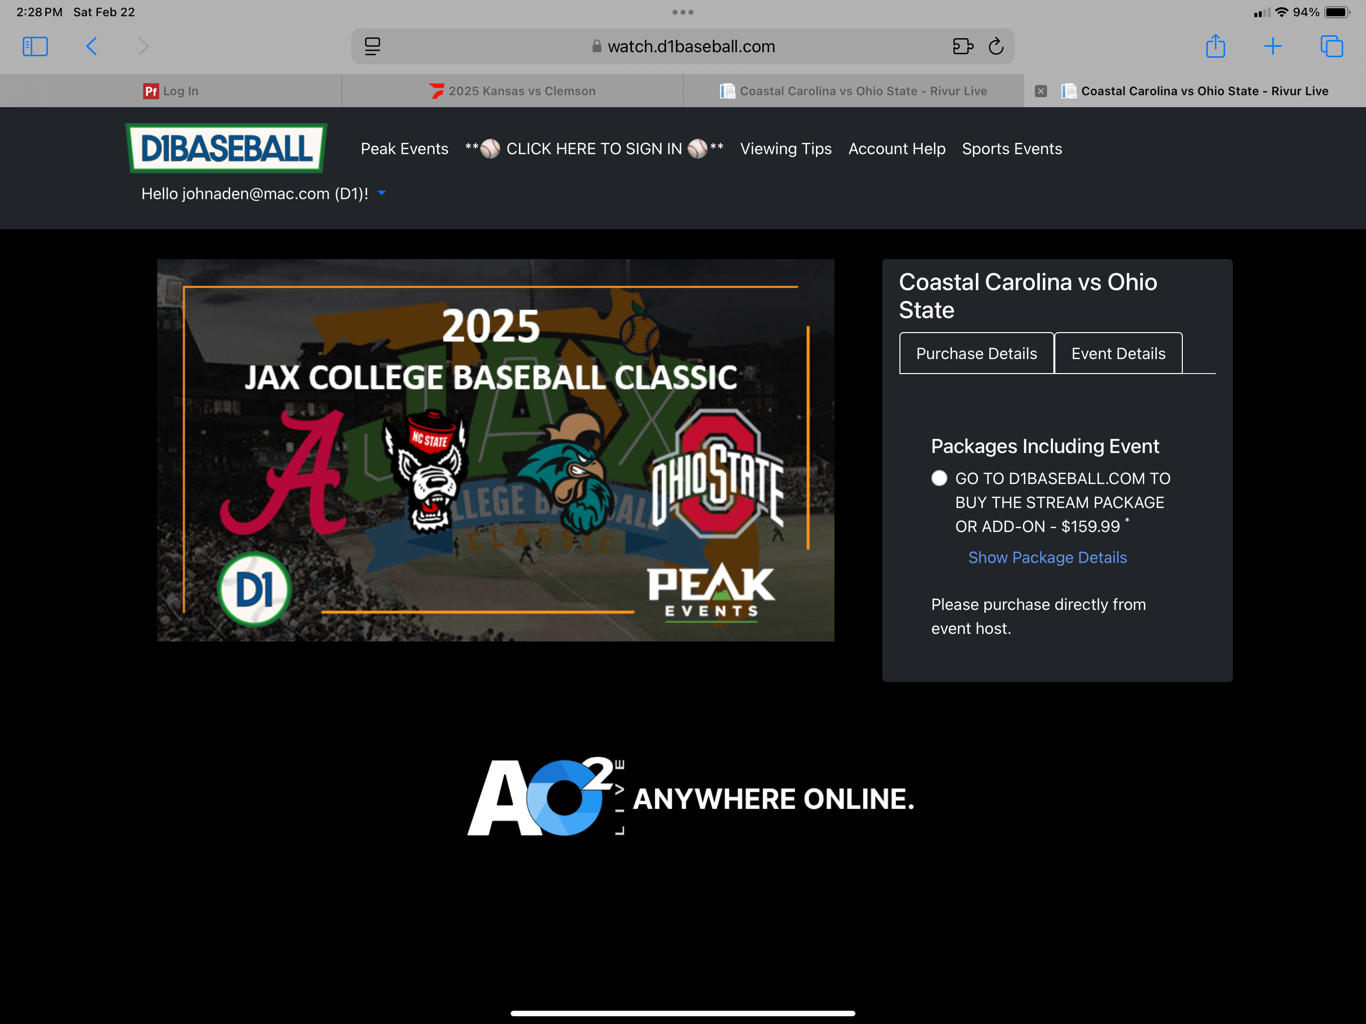The height and width of the screenshot is (1024, 1366).
Task: Check the battery status icon
Action: (x=1337, y=12)
